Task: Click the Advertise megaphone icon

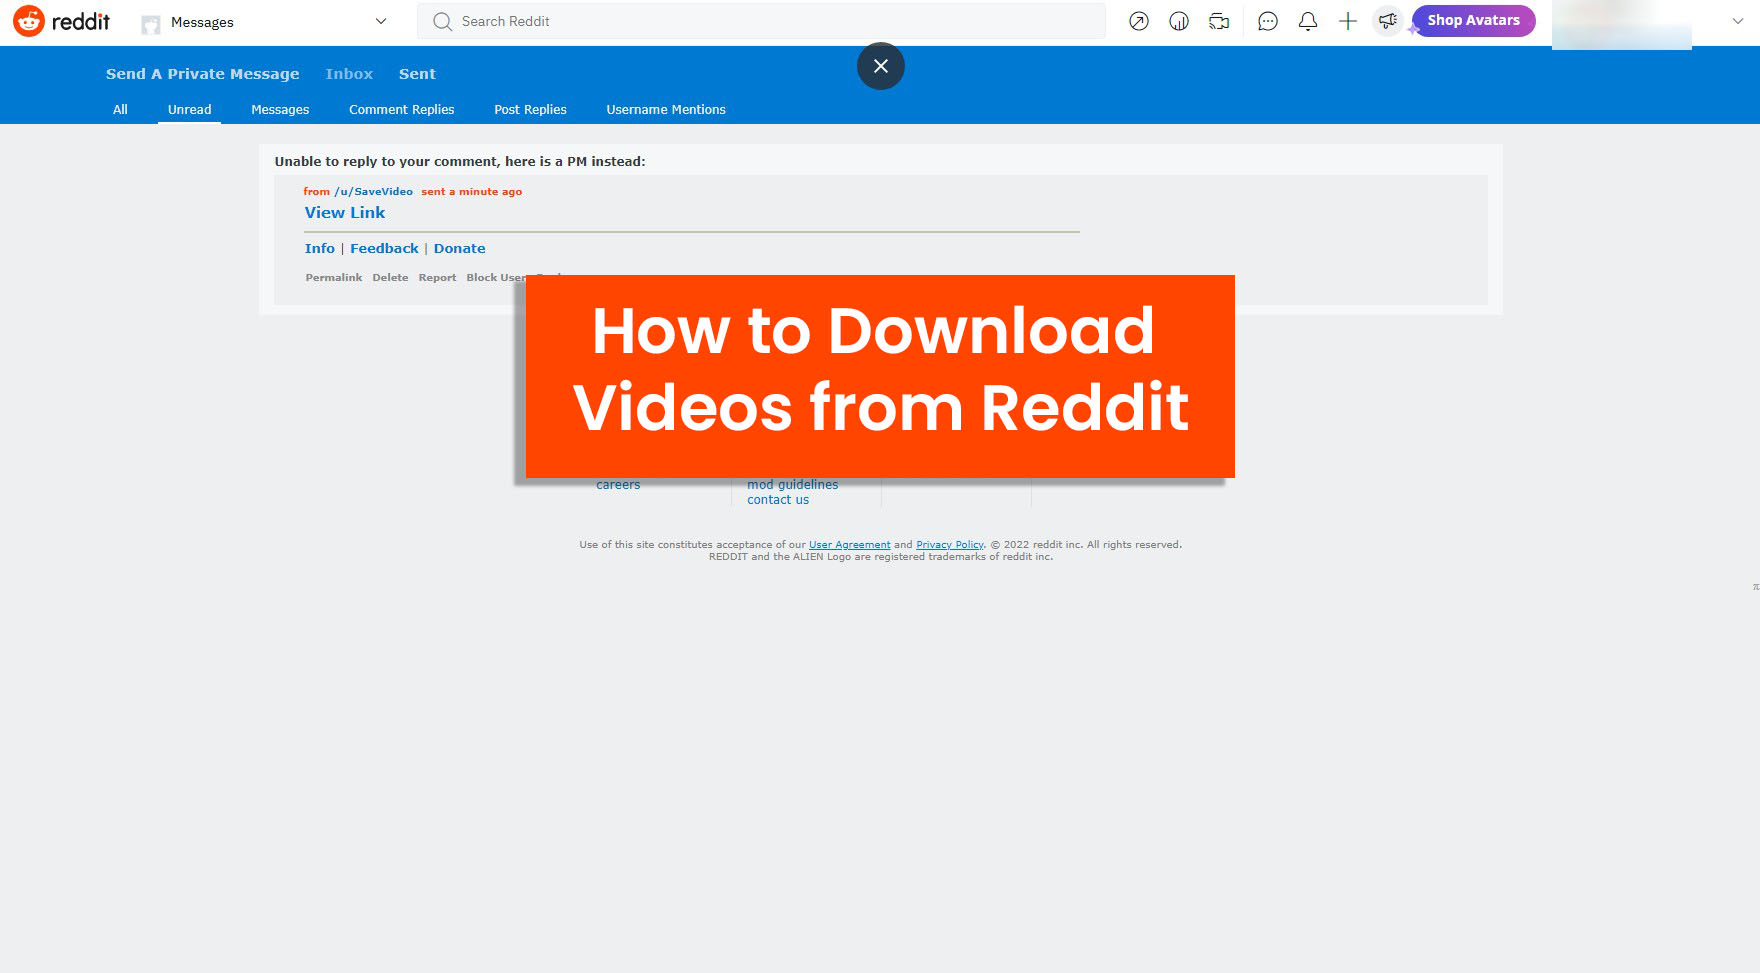Action: point(1387,21)
